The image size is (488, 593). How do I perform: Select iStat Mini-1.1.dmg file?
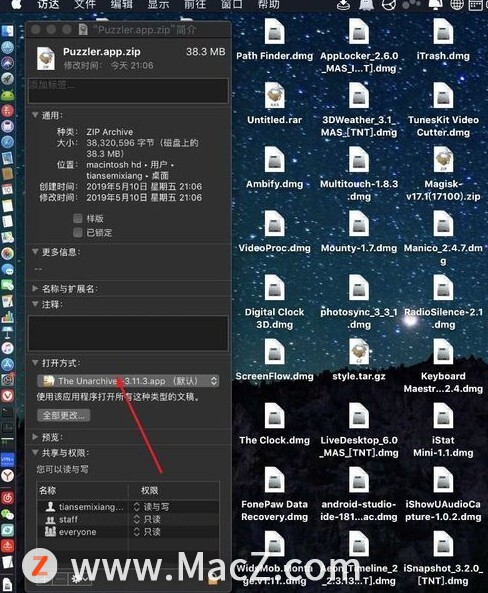tap(443, 416)
